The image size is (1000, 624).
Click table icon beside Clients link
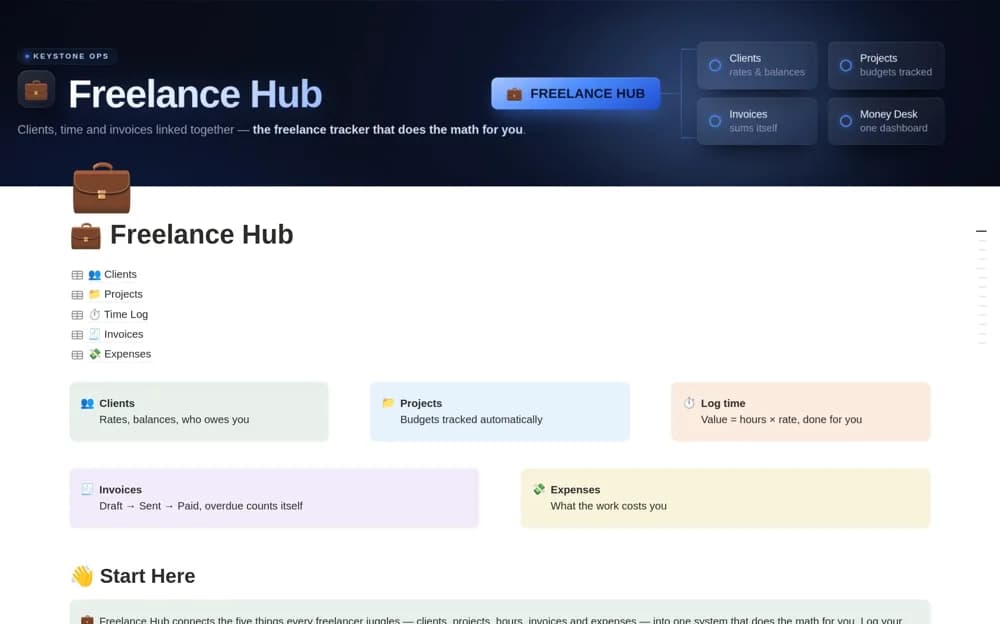77,275
